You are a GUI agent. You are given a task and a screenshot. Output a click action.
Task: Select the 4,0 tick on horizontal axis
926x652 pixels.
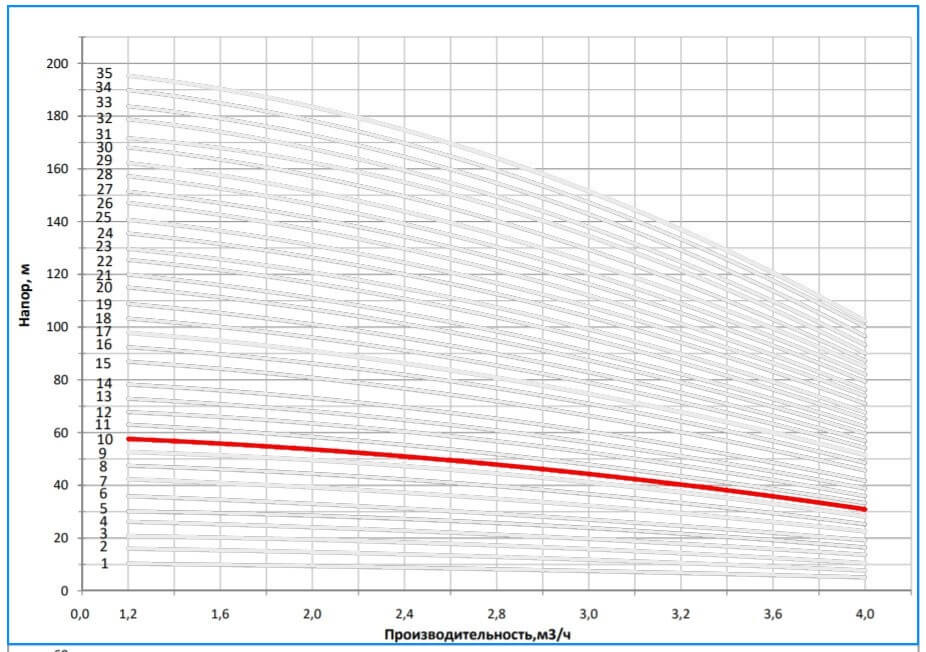(x=865, y=612)
